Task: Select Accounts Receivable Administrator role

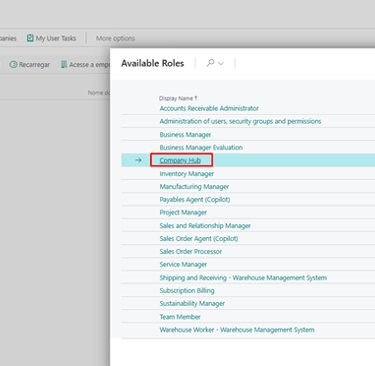Action: coord(209,108)
